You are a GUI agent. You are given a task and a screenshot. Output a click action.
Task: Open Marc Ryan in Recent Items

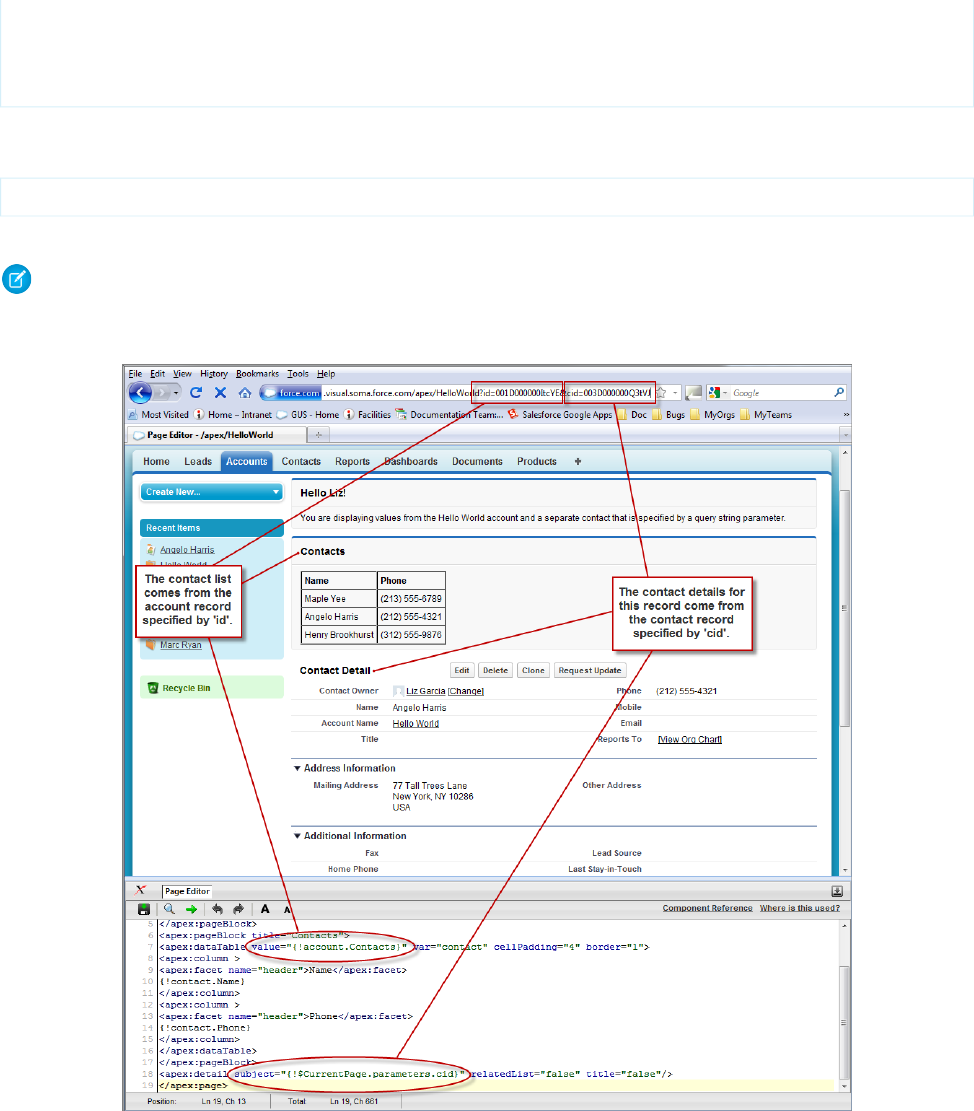181,645
